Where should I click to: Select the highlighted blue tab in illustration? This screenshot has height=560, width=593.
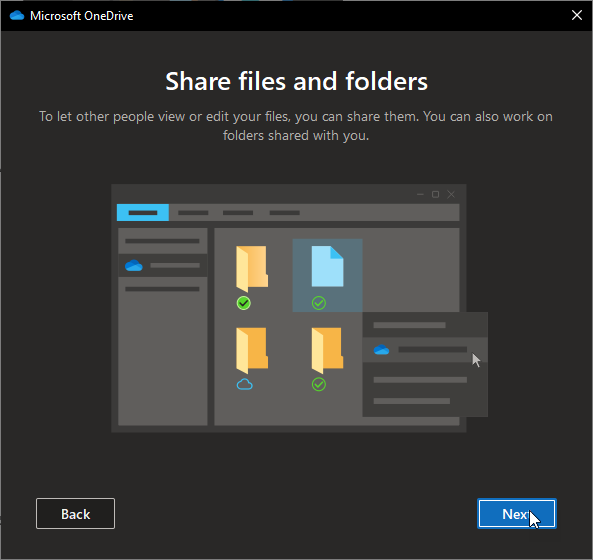click(143, 213)
